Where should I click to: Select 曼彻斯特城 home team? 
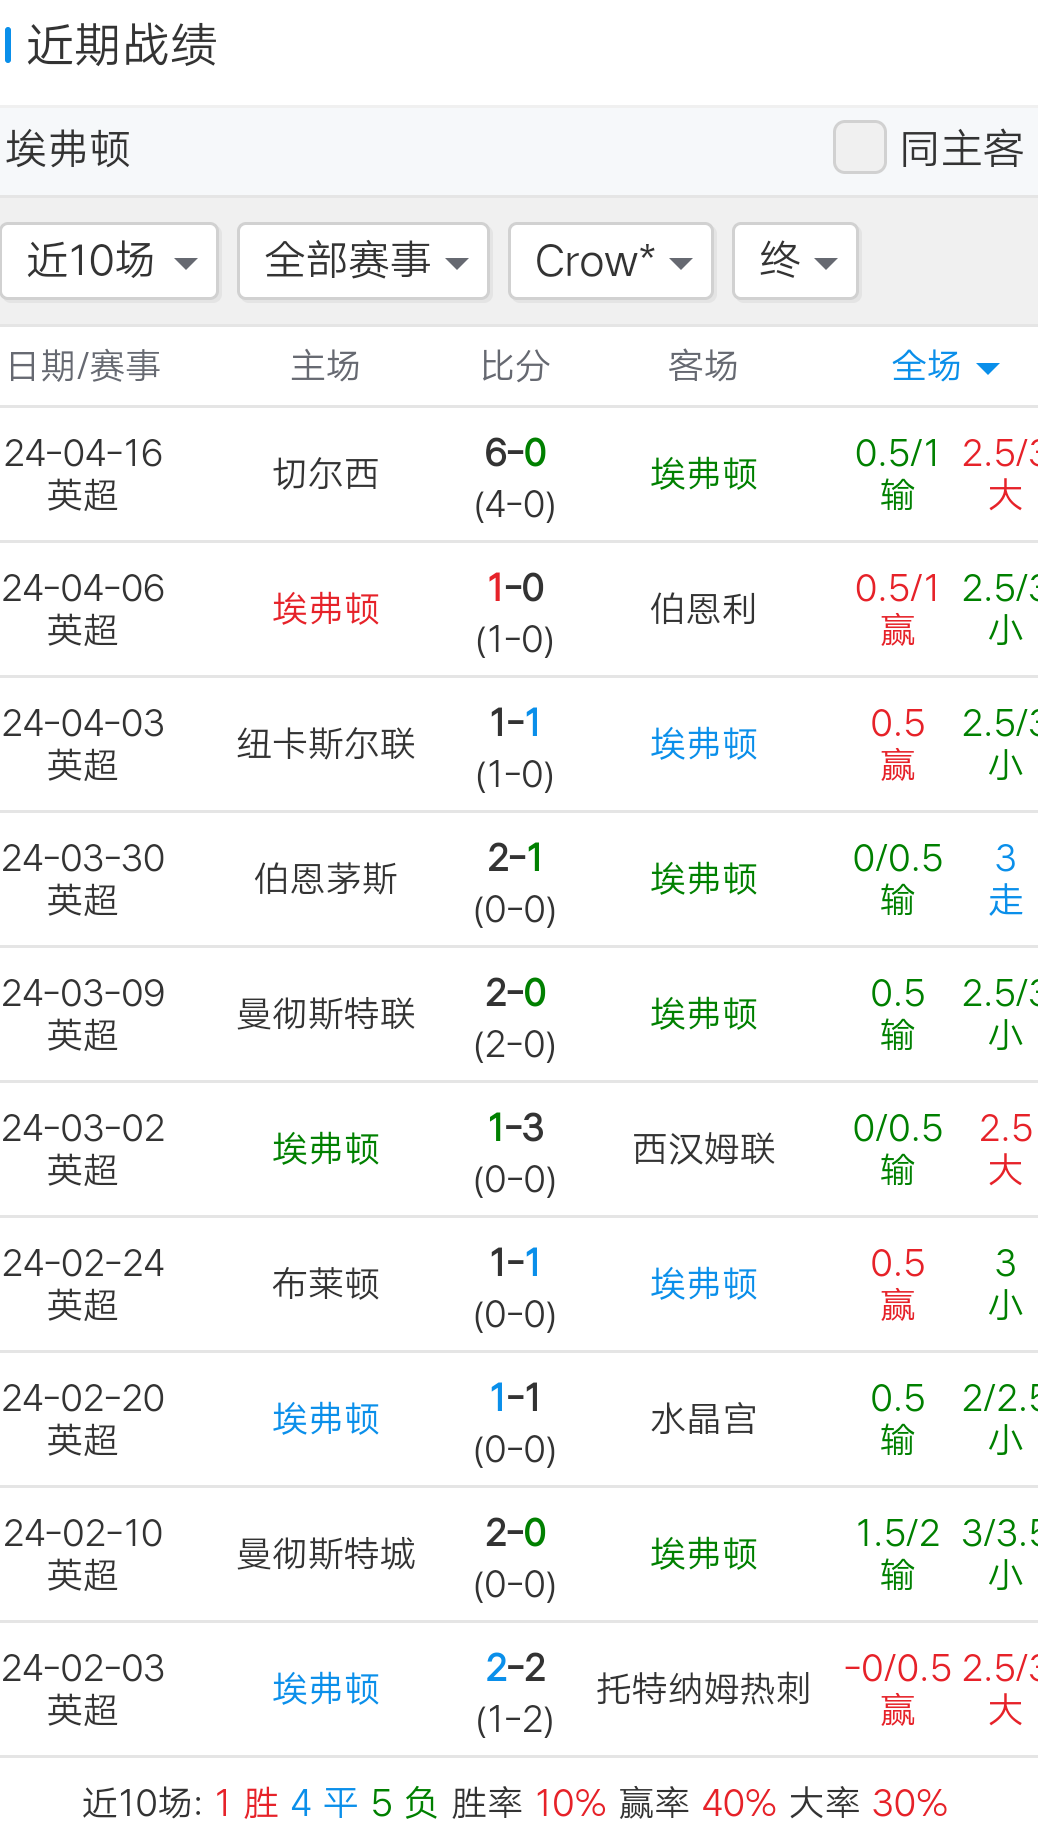click(x=326, y=1554)
